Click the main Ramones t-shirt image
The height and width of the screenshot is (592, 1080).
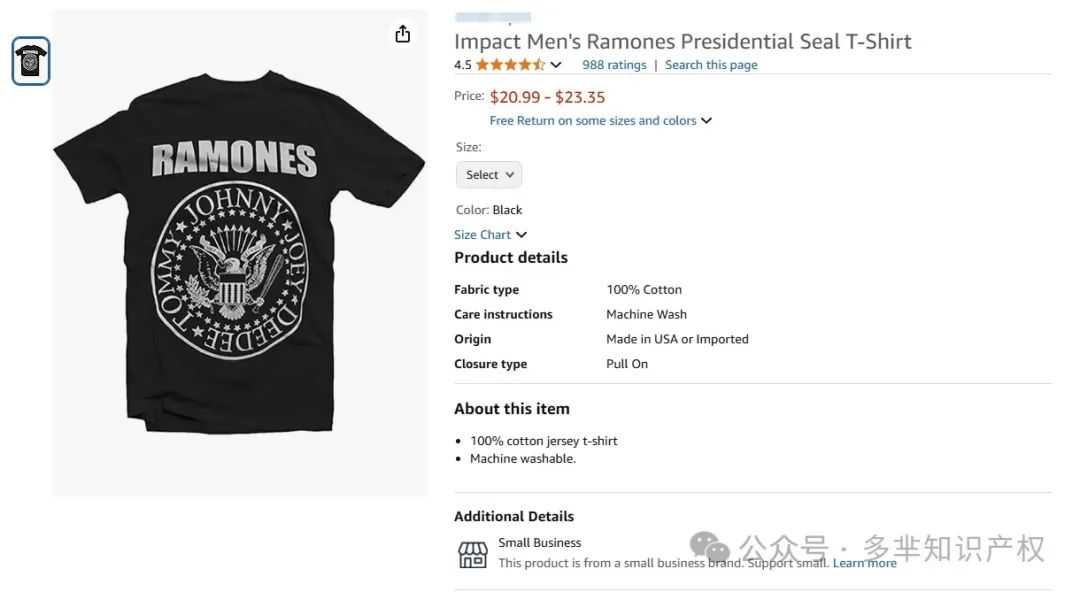239,252
